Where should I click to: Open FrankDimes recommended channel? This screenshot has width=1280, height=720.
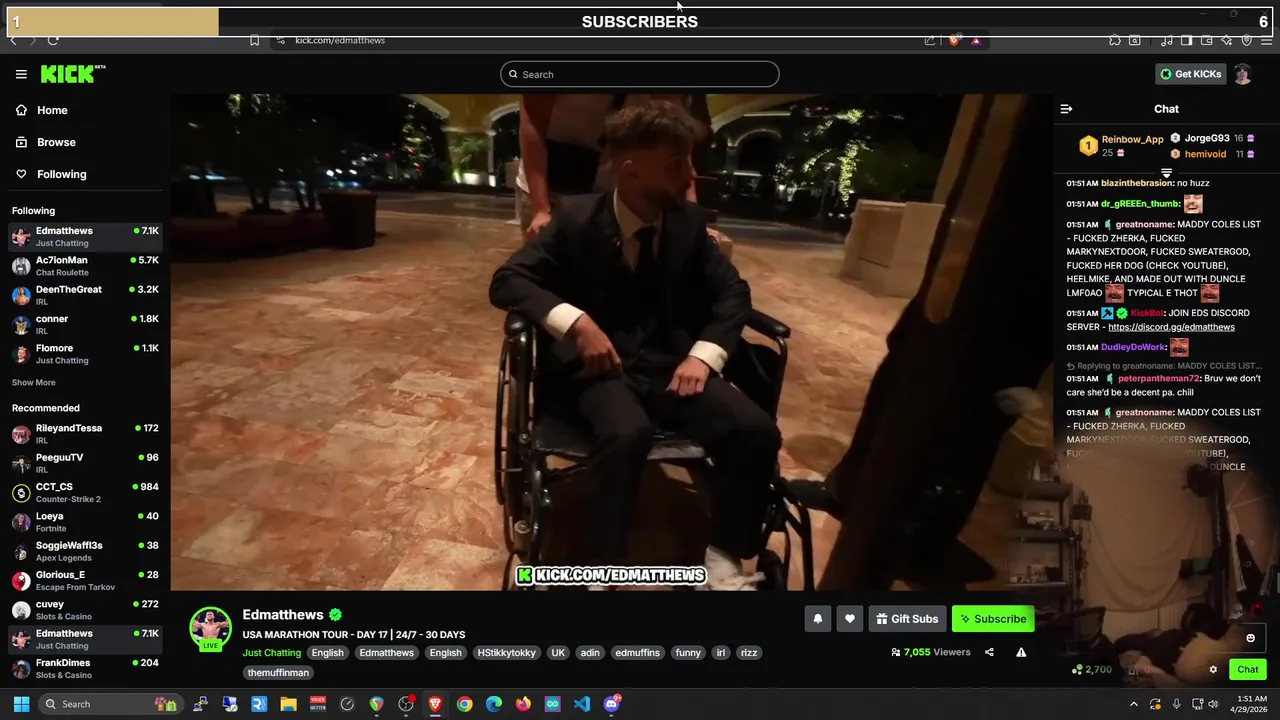(85, 668)
